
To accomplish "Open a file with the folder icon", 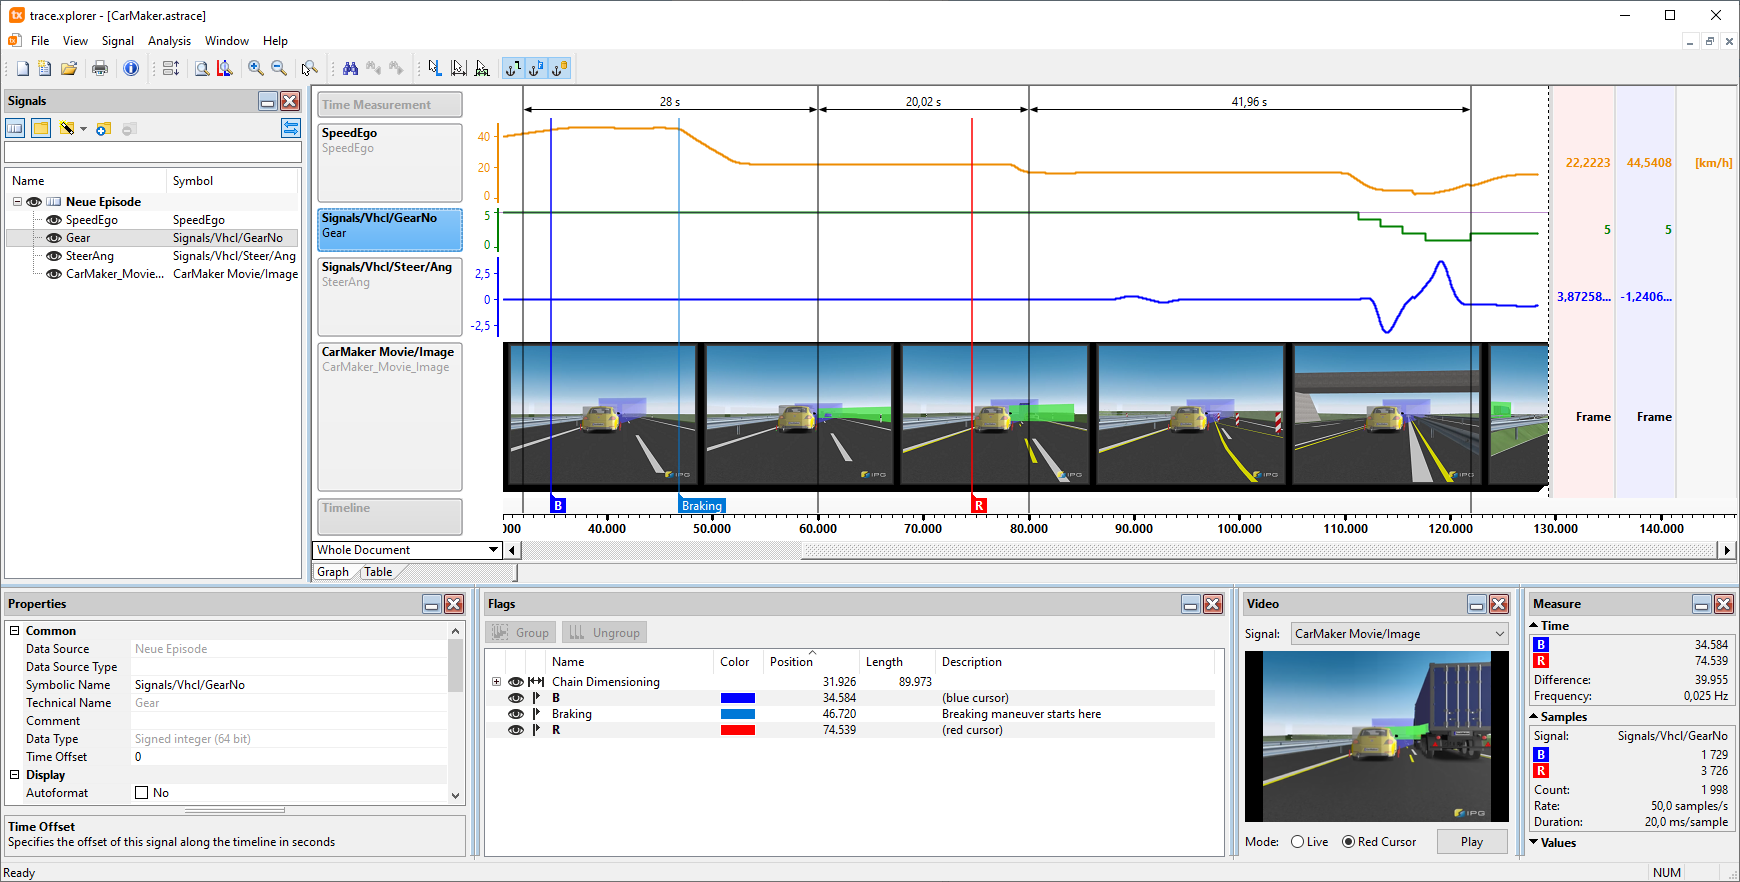I will [69, 68].
